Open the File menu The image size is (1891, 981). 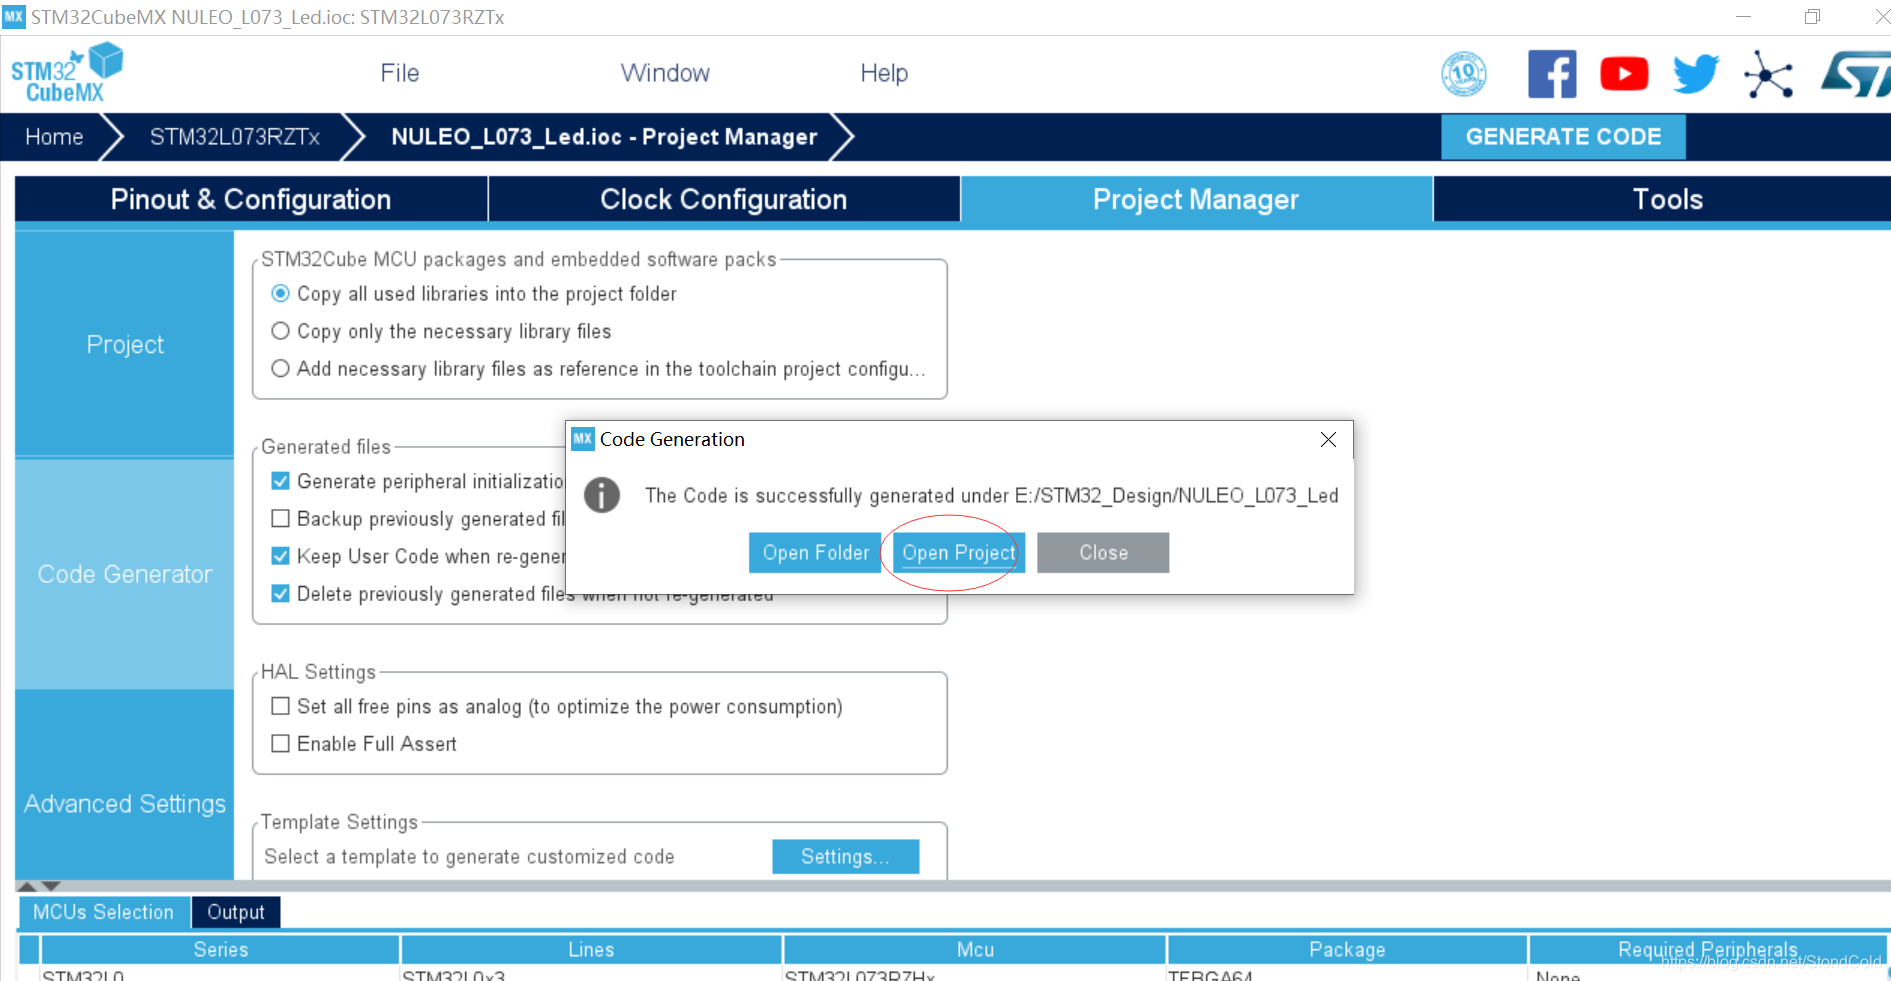pyautogui.click(x=400, y=73)
